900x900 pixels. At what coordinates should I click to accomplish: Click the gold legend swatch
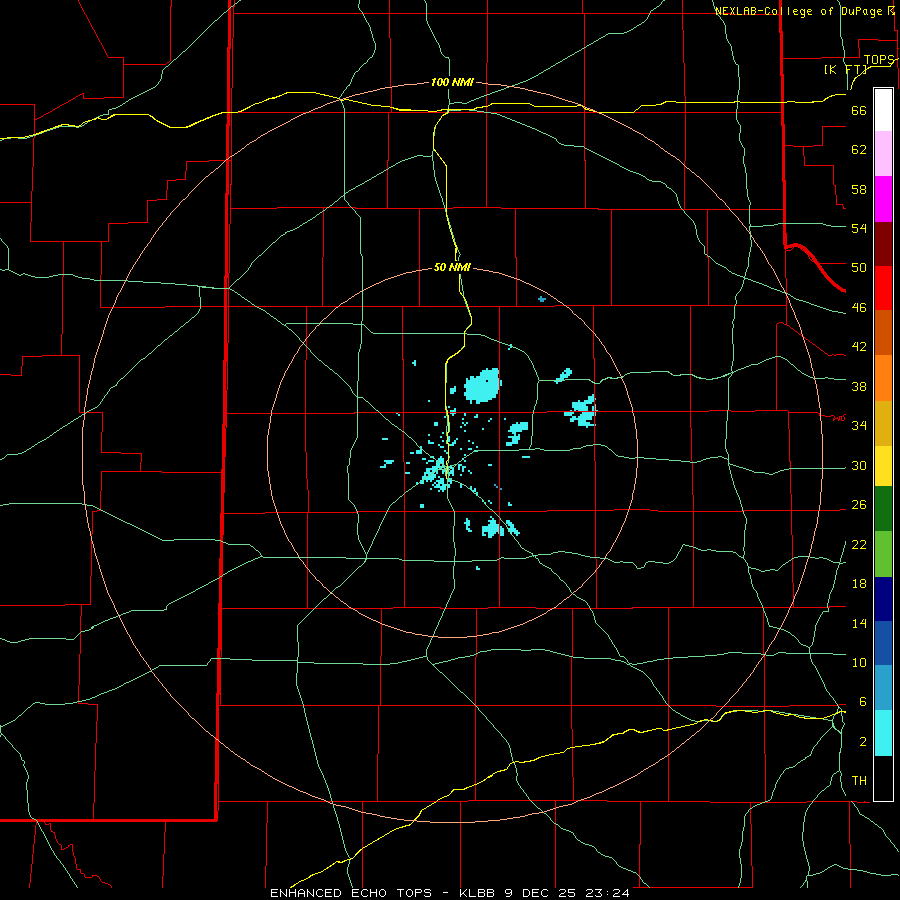point(883,424)
